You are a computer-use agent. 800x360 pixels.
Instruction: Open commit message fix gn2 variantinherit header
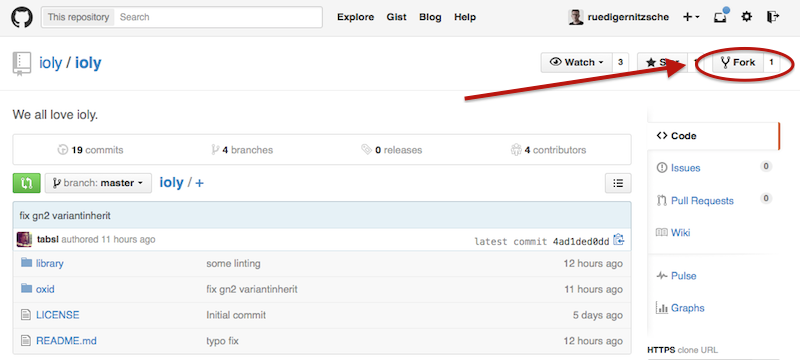[x=65, y=216]
